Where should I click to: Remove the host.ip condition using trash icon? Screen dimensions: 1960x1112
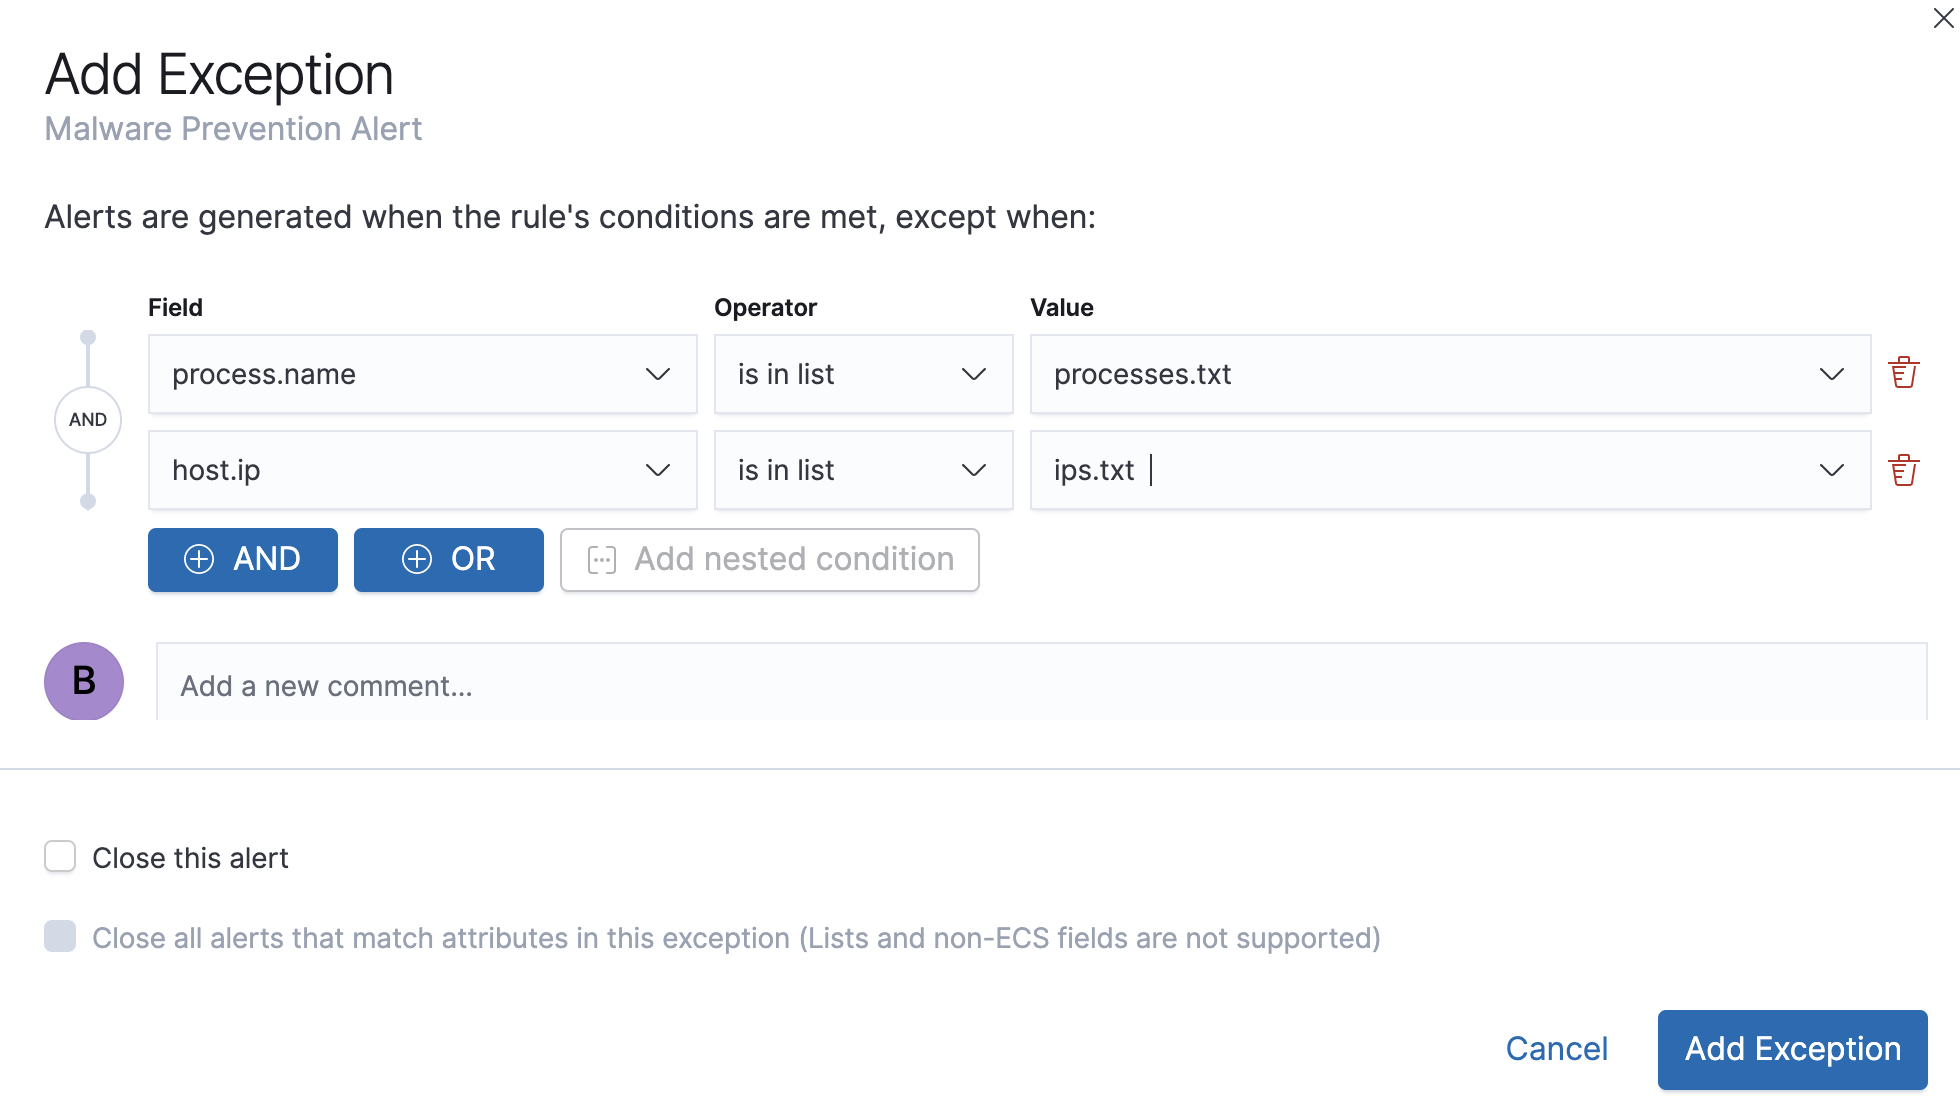pyautogui.click(x=1902, y=468)
